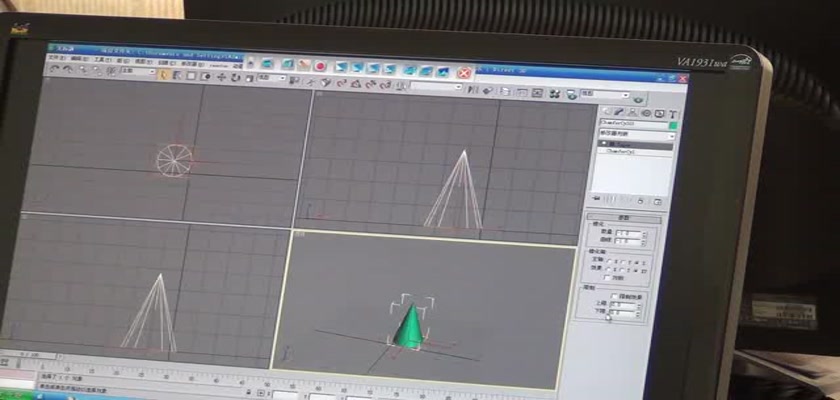Select effect 效果 XY radio button
Image resolution: width=840 pixels, height=400 pixels.
(x=636, y=271)
